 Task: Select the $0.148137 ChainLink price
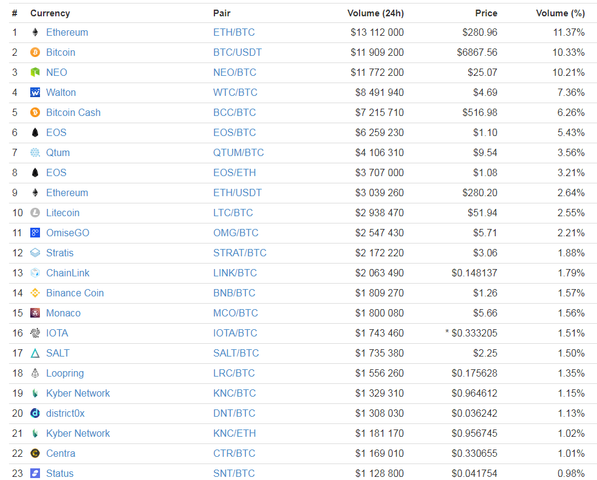[474, 273]
